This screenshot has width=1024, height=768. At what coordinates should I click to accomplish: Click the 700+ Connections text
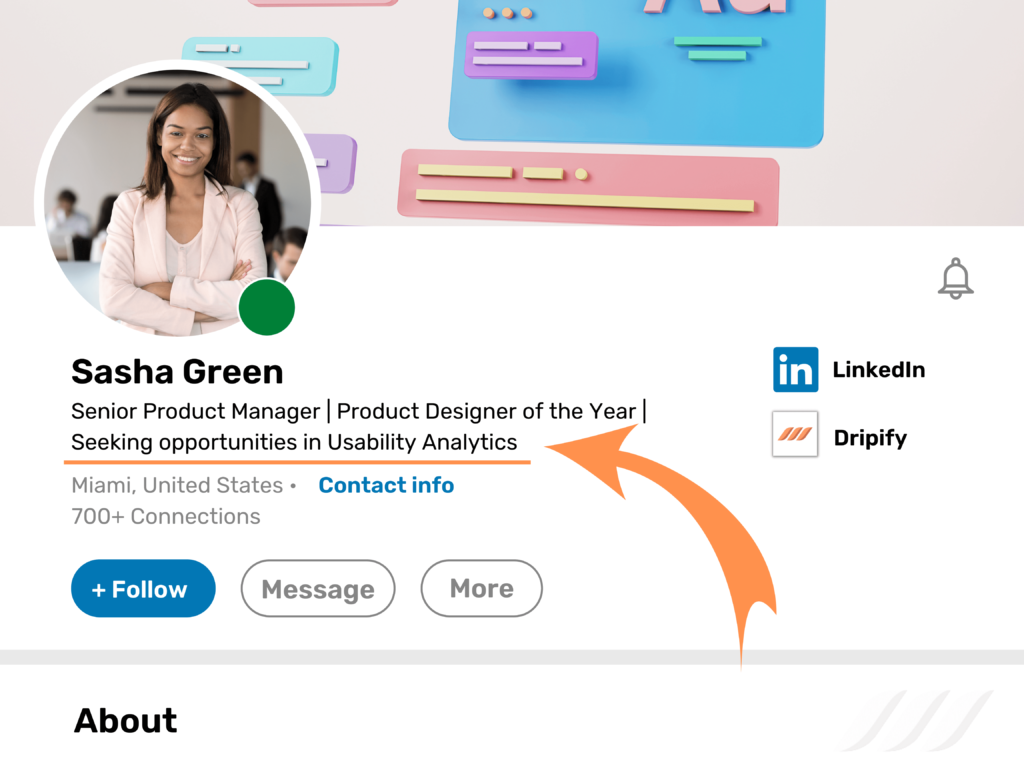click(166, 516)
